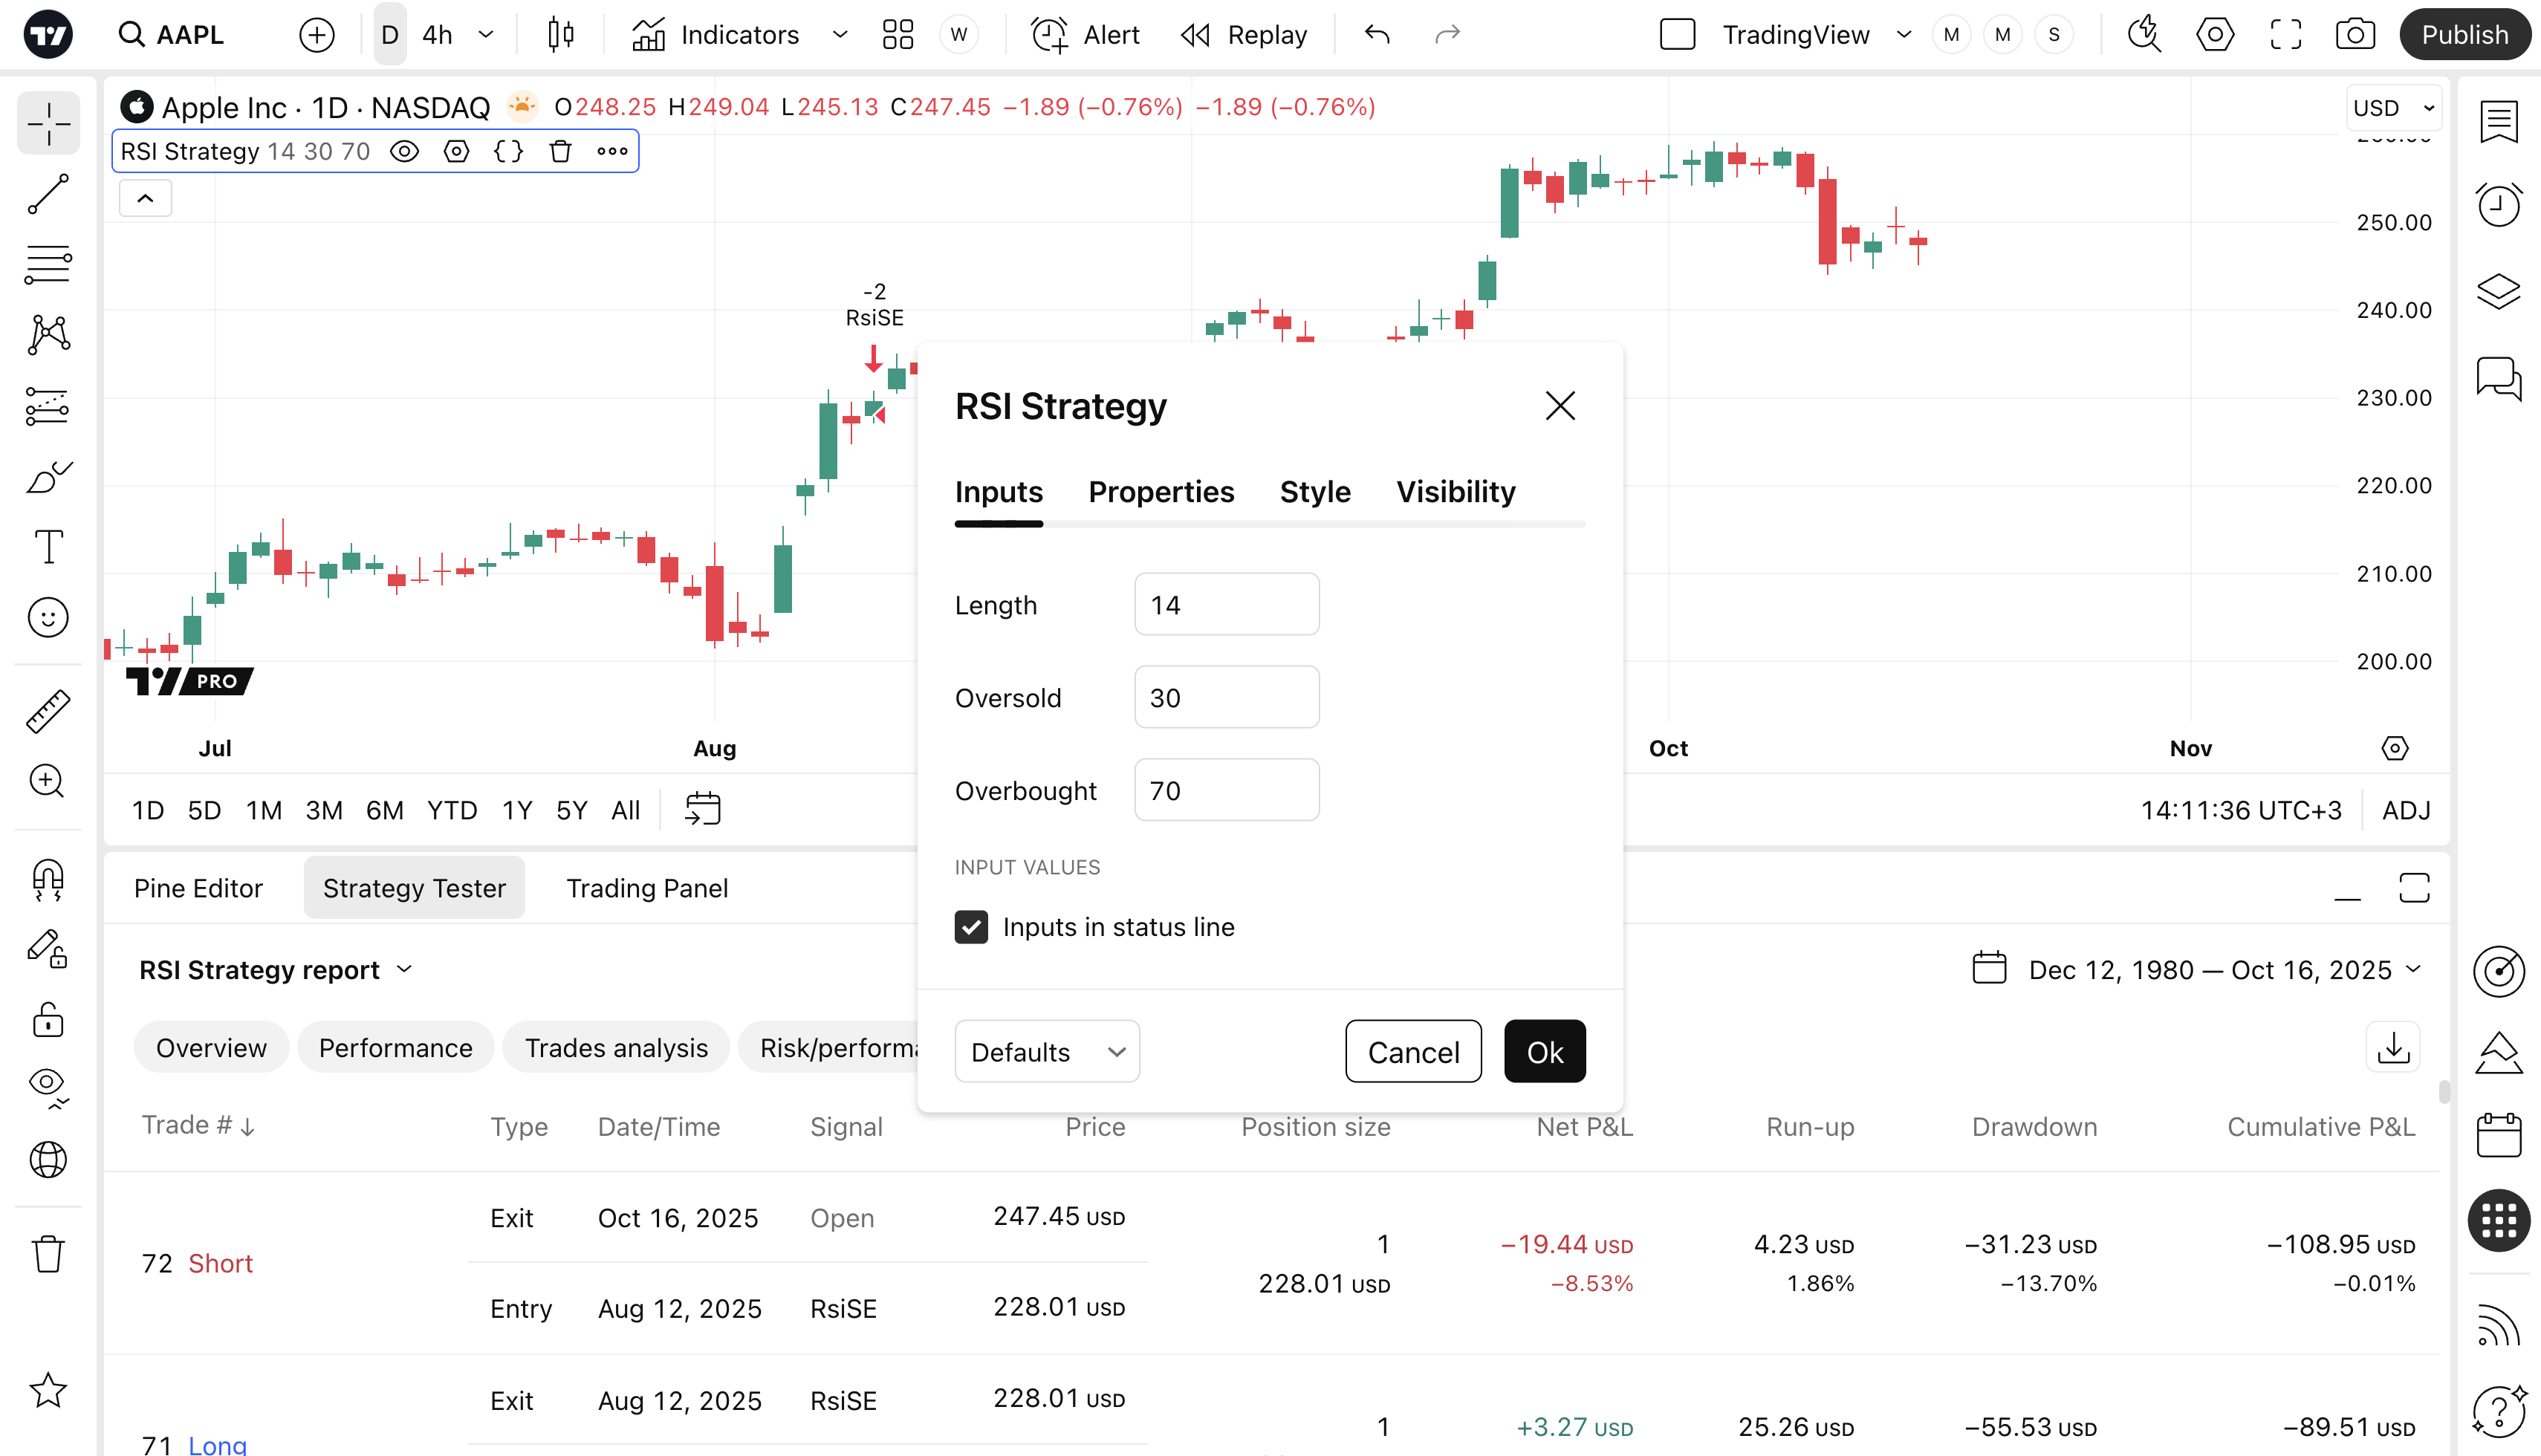The height and width of the screenshot is (1456, 2541).
Task: Open the USD currency dropdown
Action: (2393, 108)
